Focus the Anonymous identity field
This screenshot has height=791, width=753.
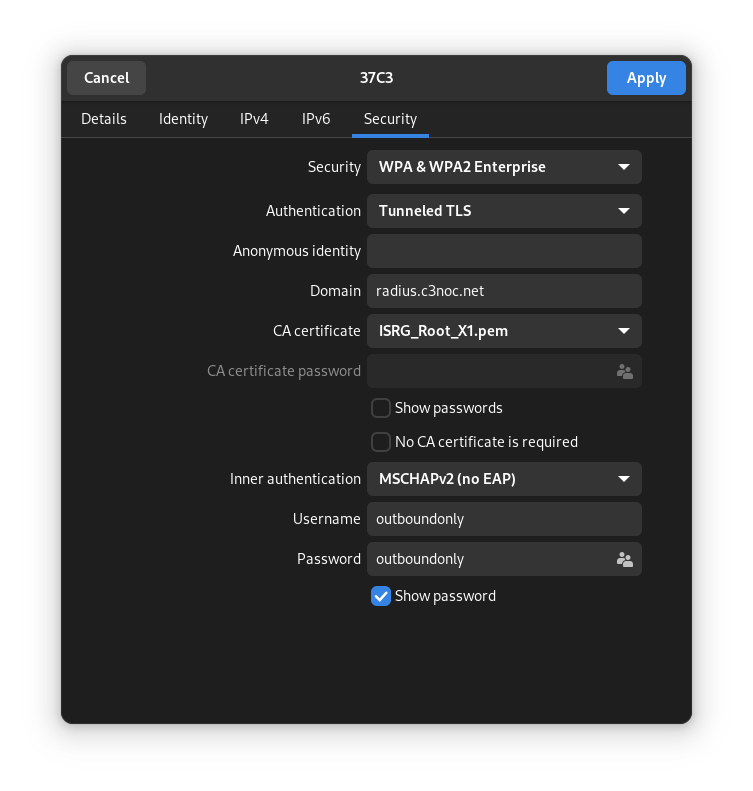pyautogui.click(x=504, y=251)
